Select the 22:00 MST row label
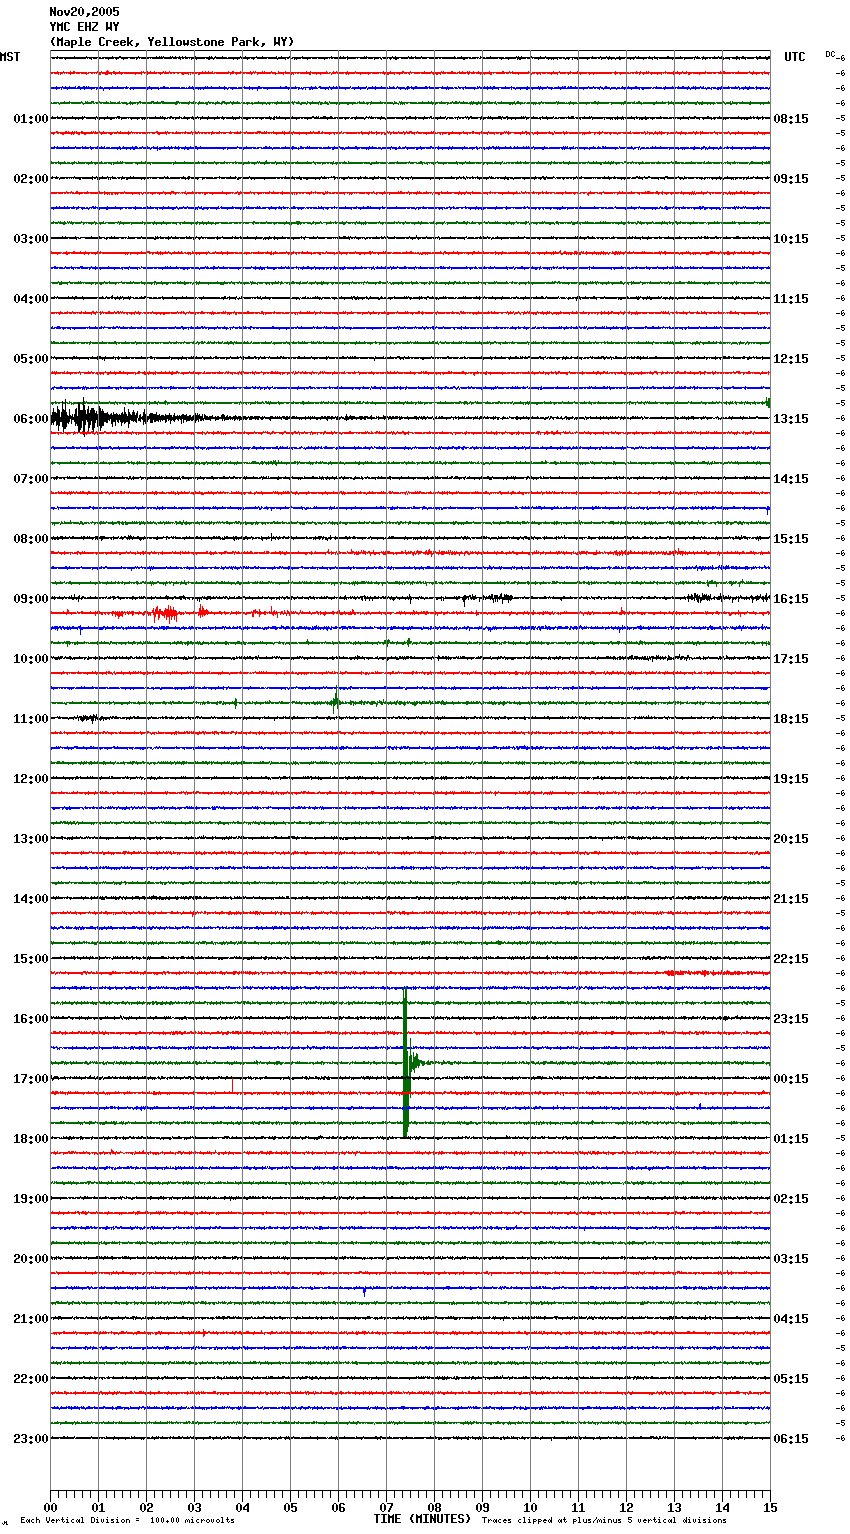The image size is (850, 1534). point(31,1379)
